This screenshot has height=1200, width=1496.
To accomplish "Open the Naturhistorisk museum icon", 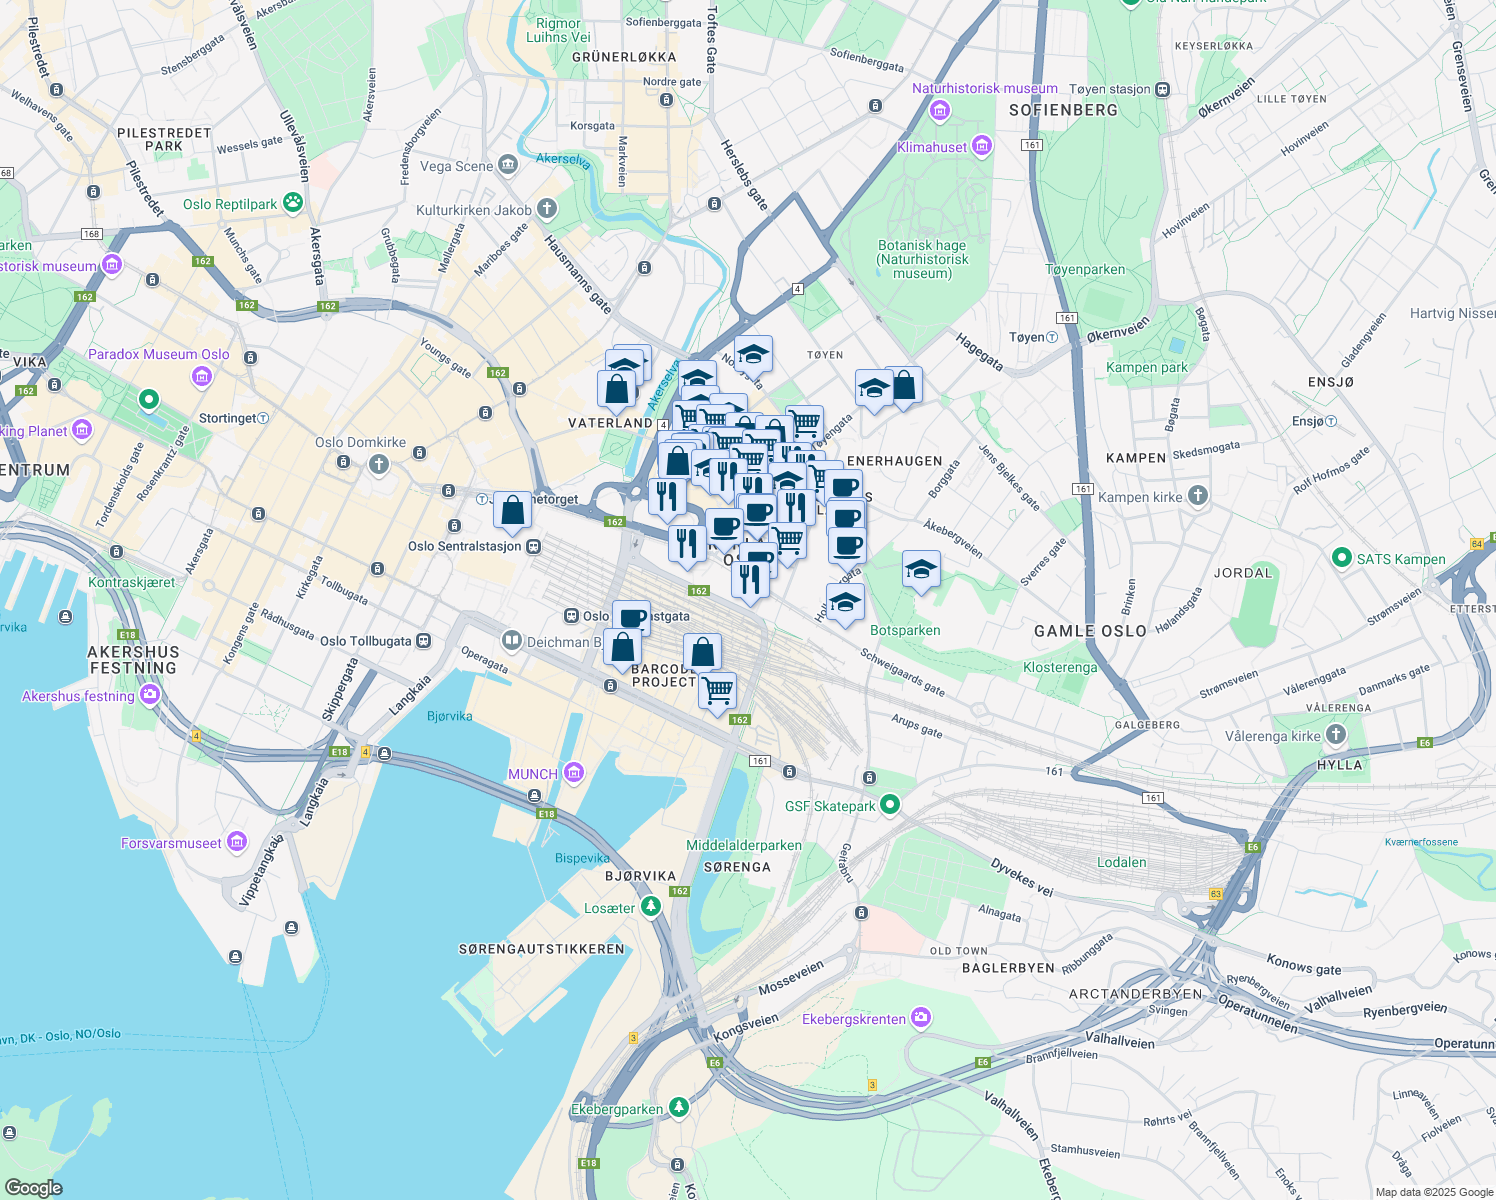I will click(940, 110).
